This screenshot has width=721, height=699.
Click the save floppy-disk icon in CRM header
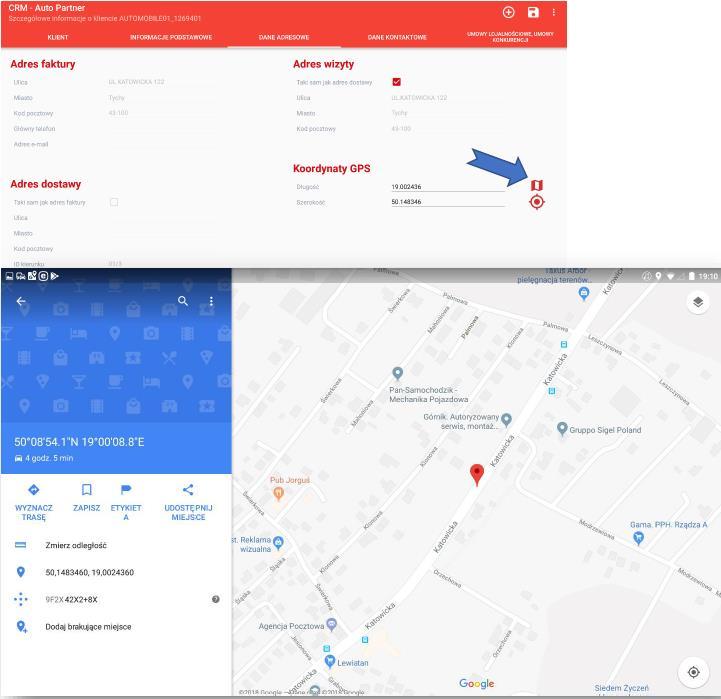[x=533, y=12]
